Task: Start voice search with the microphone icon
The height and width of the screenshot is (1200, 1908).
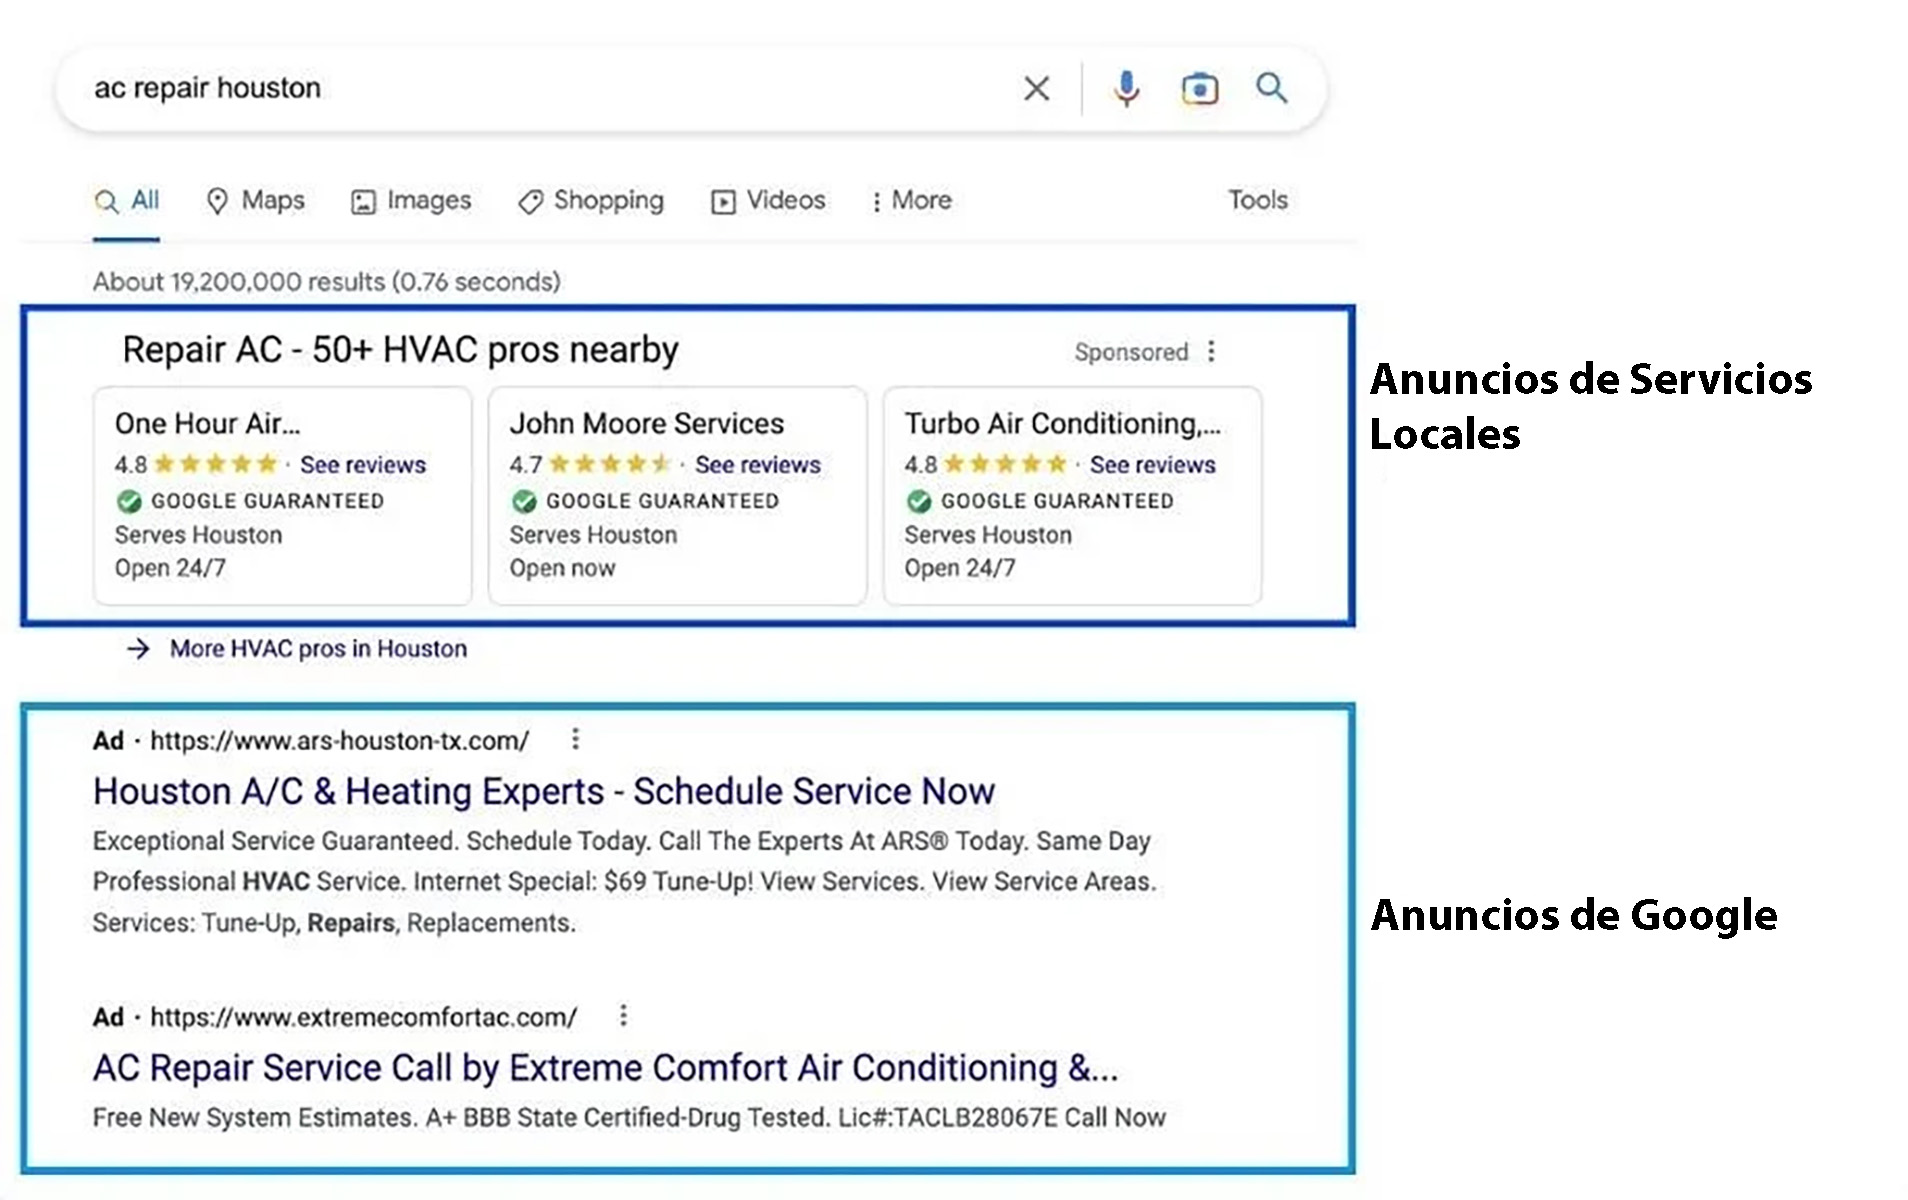Action: pos(1126,89)
